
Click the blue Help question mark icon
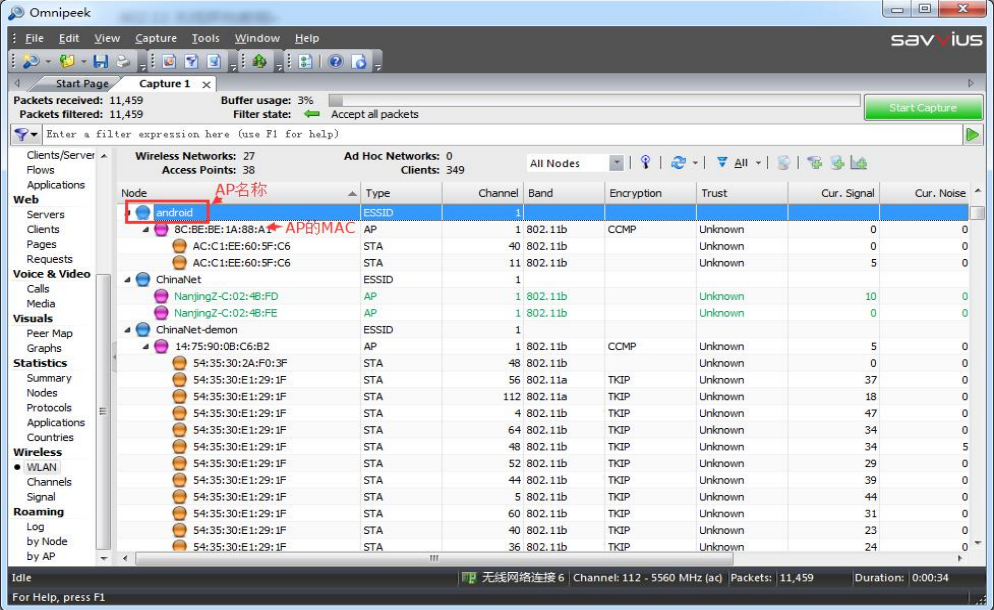(x=336, y=62)
